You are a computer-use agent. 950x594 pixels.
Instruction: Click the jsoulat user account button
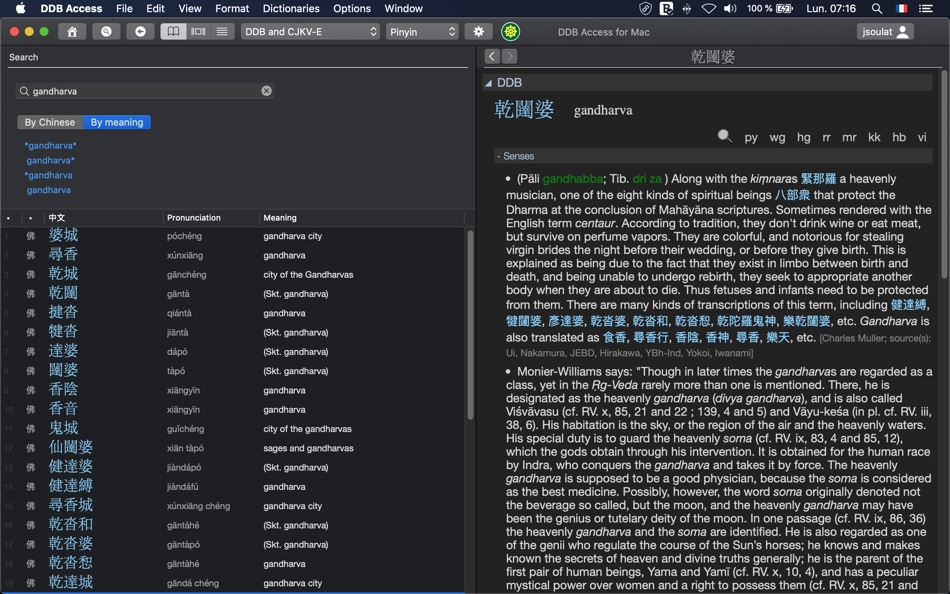[885, 32]
